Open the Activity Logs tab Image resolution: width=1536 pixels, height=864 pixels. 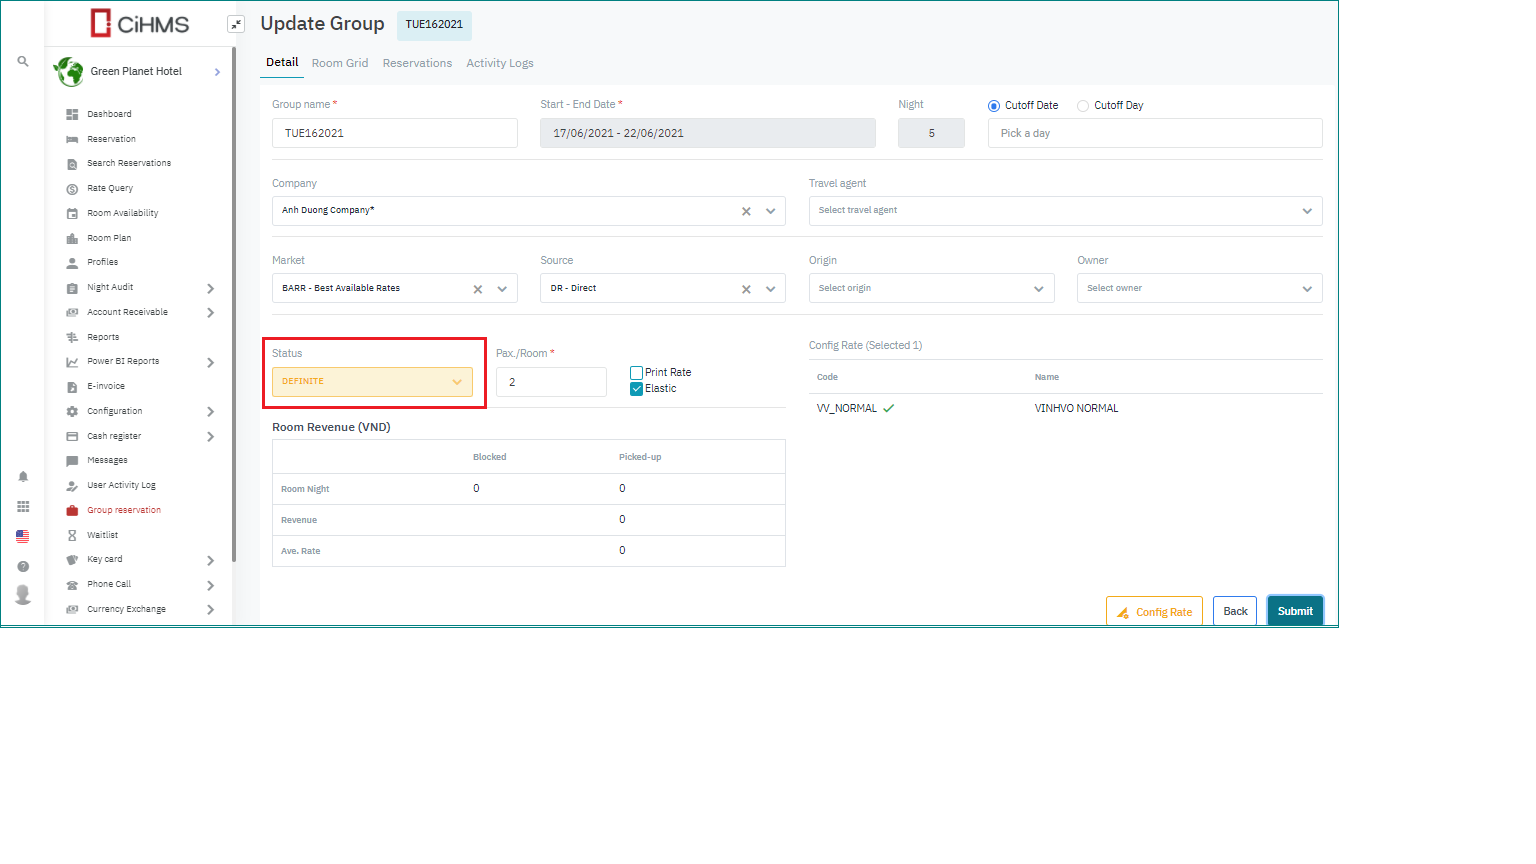coord(499,63)
